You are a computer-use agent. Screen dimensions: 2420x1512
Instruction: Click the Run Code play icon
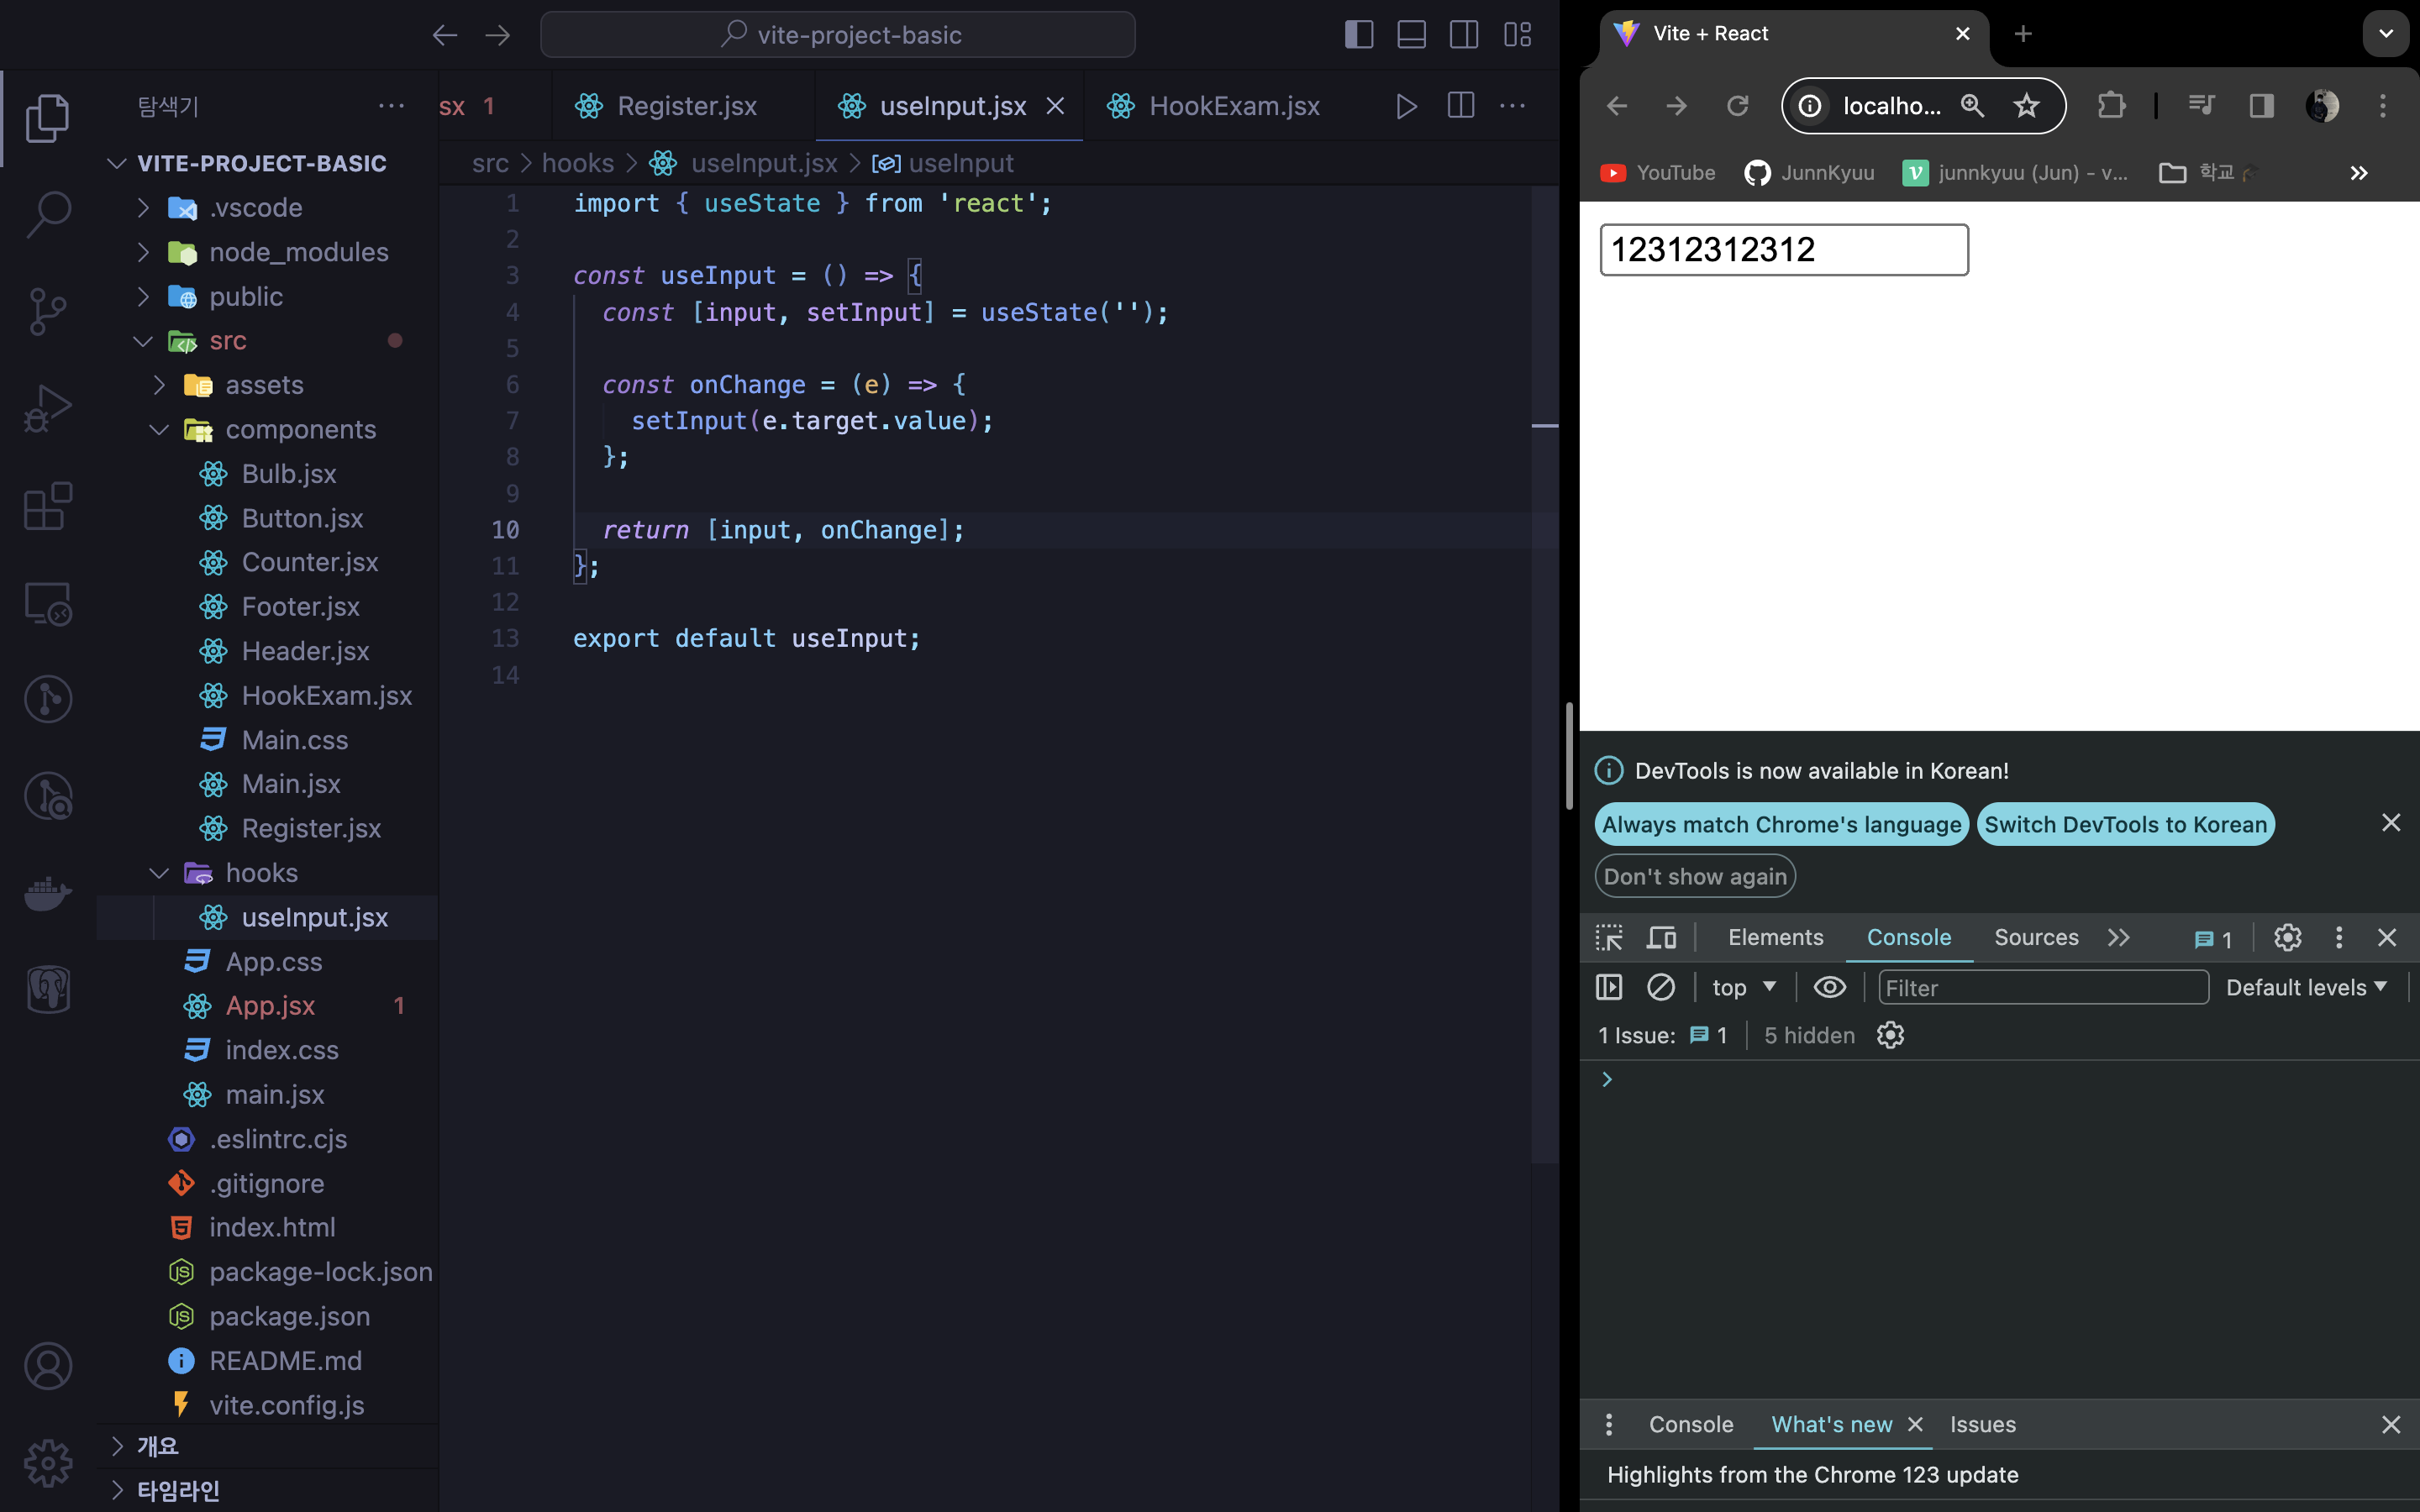coord(1406,106)
